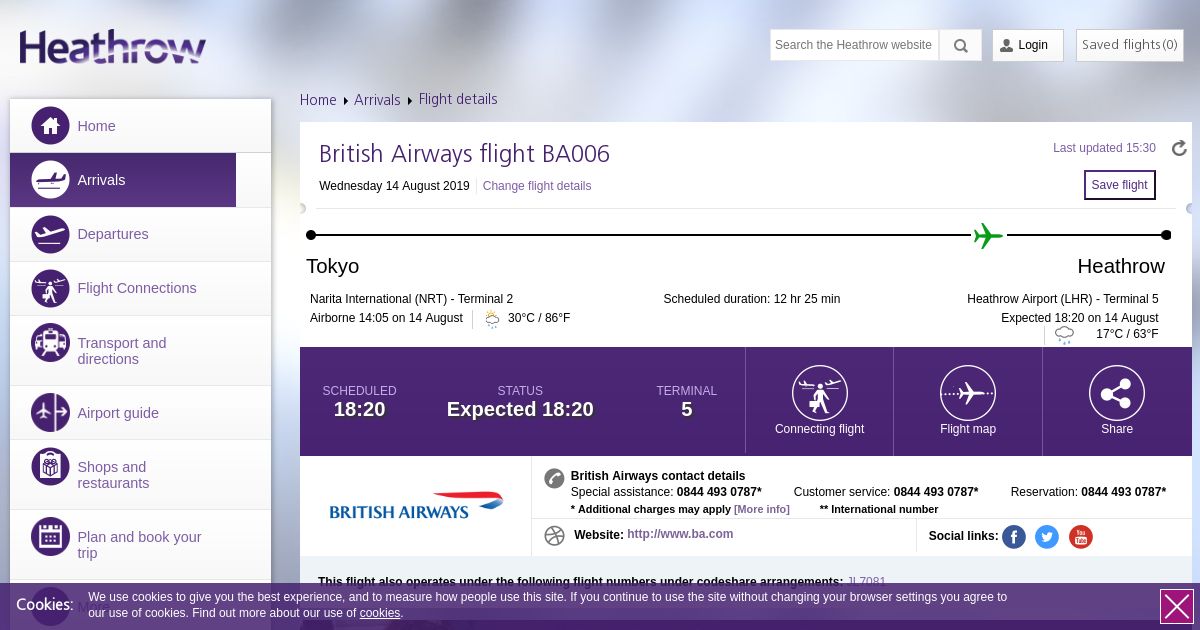This screenshot has height=630, width=1200.
Task: Open British Airways YouTube channel
Action: (x=1081, y=537)
